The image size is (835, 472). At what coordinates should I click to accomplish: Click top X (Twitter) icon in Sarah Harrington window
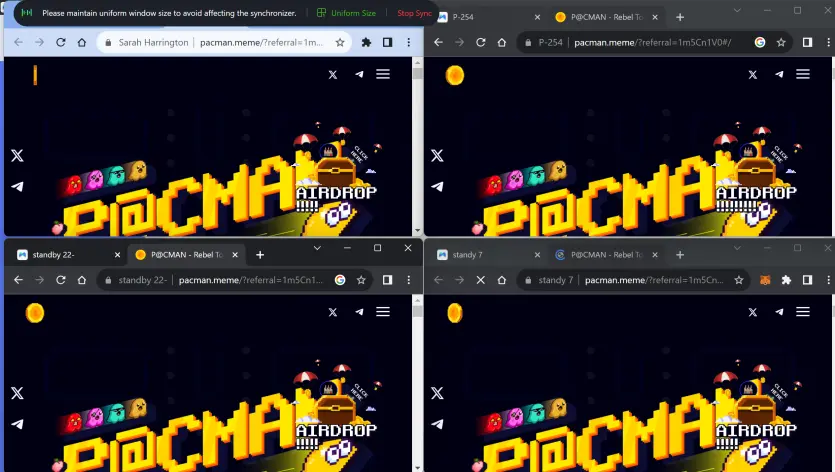click(x=333, y=75)
